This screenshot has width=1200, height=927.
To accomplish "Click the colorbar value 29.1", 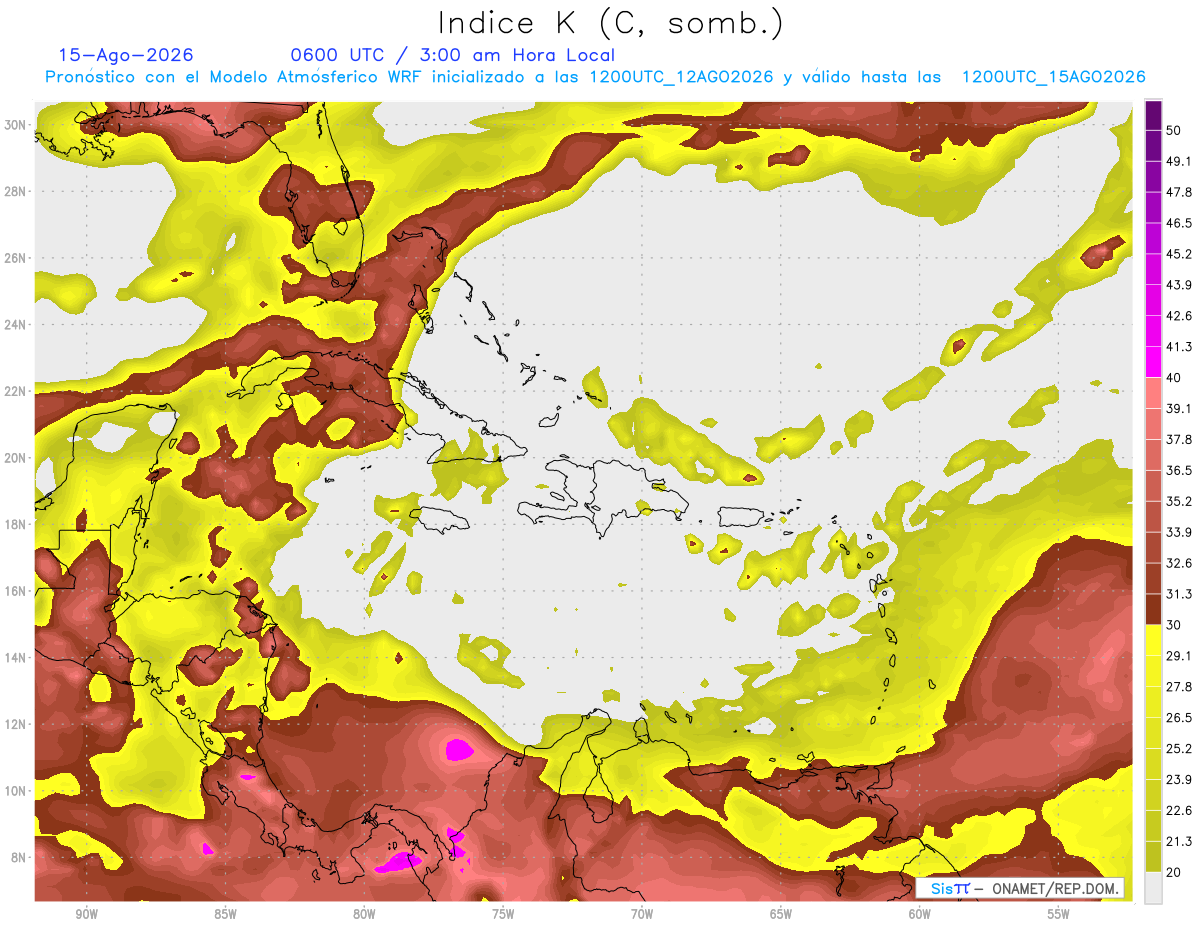I will (x=1179, y=656).
